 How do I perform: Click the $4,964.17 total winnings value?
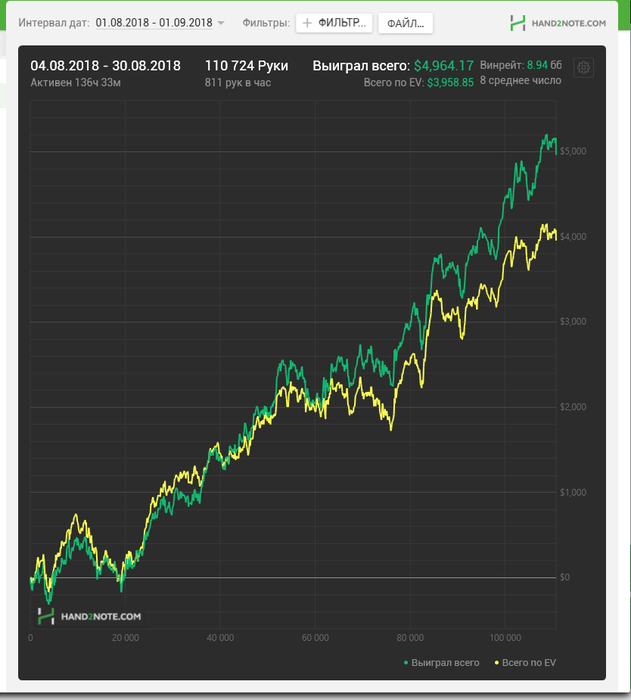click(443, 66)
